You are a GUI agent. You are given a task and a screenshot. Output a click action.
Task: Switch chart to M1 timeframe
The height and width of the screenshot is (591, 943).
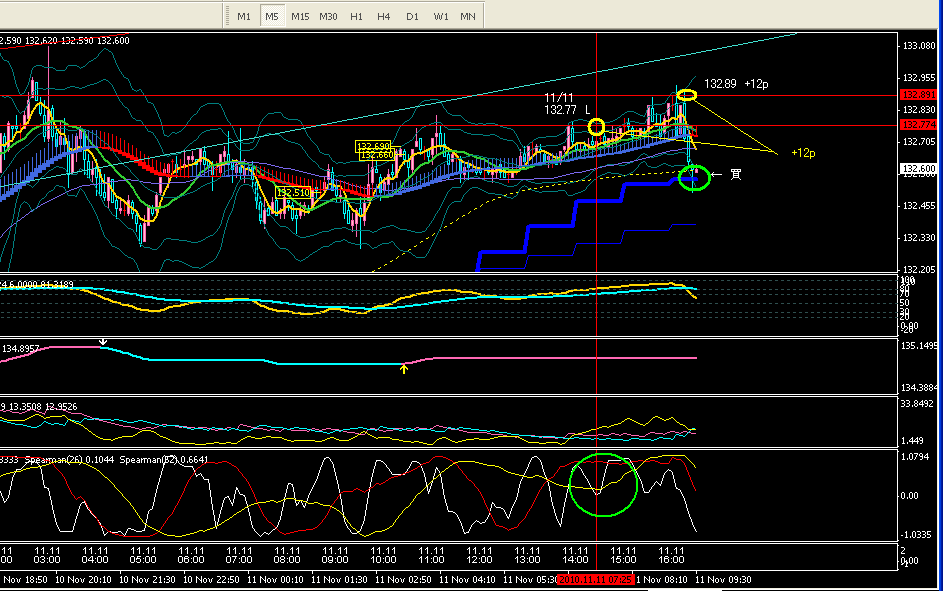pyautogui.click(x=244, y=16)
